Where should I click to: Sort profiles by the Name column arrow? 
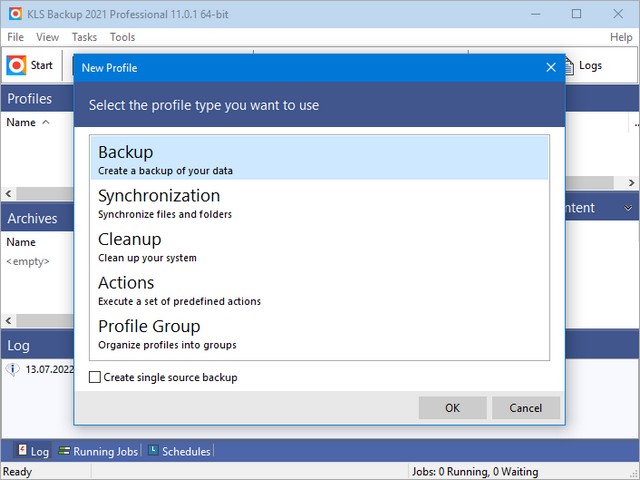coord(46,123)
